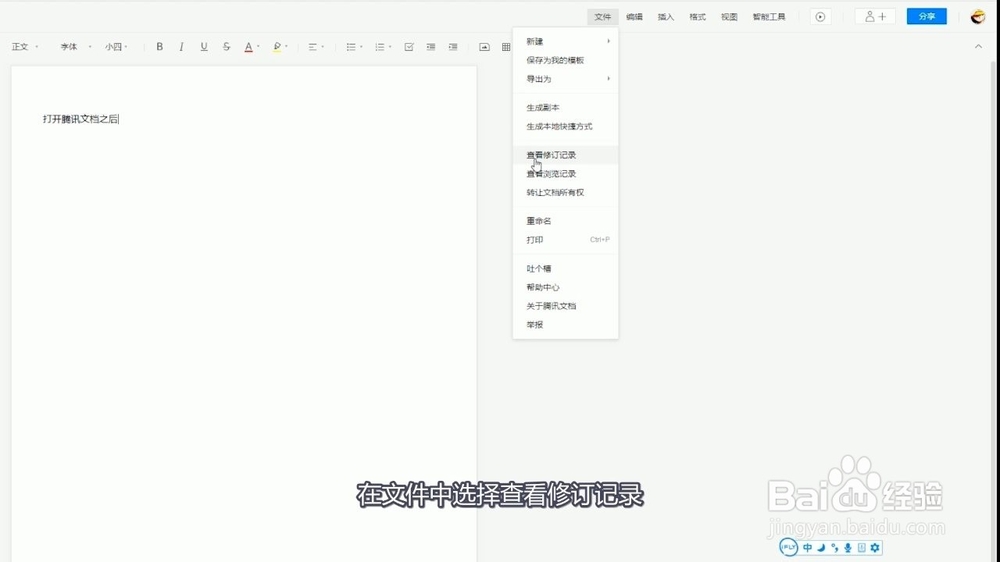Image resolution: width=1000 pixels, height=562 pixels.
Task: Expand the 导出为 submenu
Action: (565, 79)
